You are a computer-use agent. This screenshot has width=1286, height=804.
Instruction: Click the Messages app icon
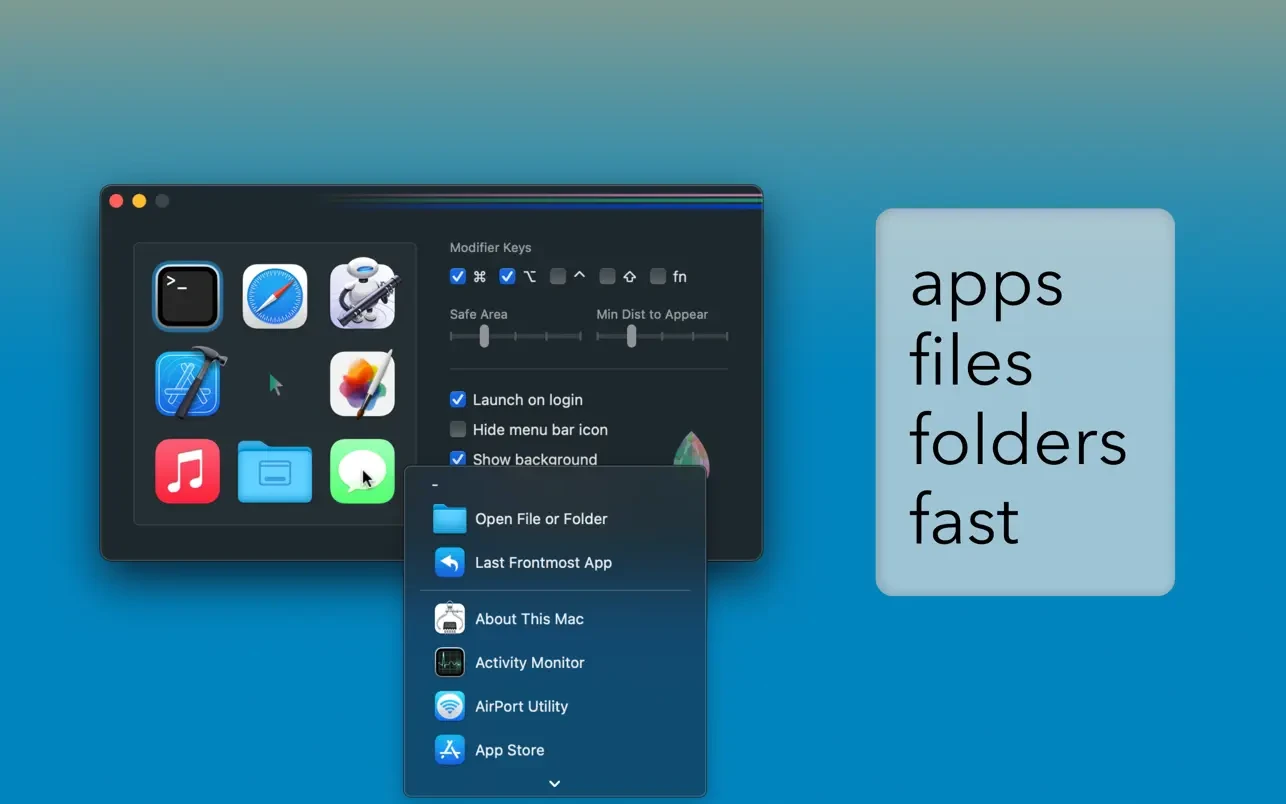tap(362, 471)
